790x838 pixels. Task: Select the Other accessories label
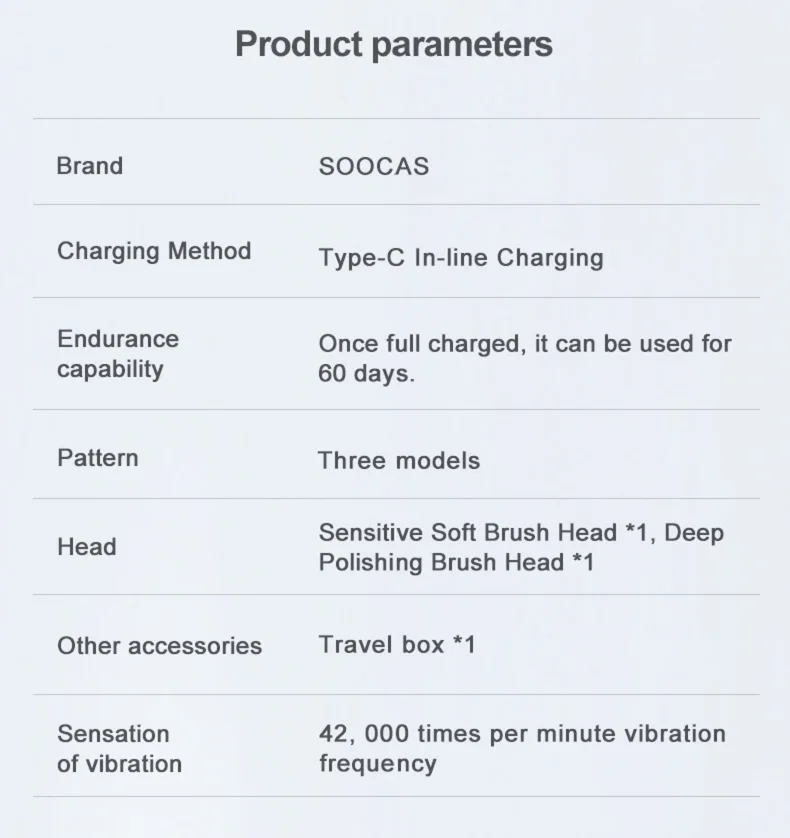pyautogui.click(x=159, y=646)
